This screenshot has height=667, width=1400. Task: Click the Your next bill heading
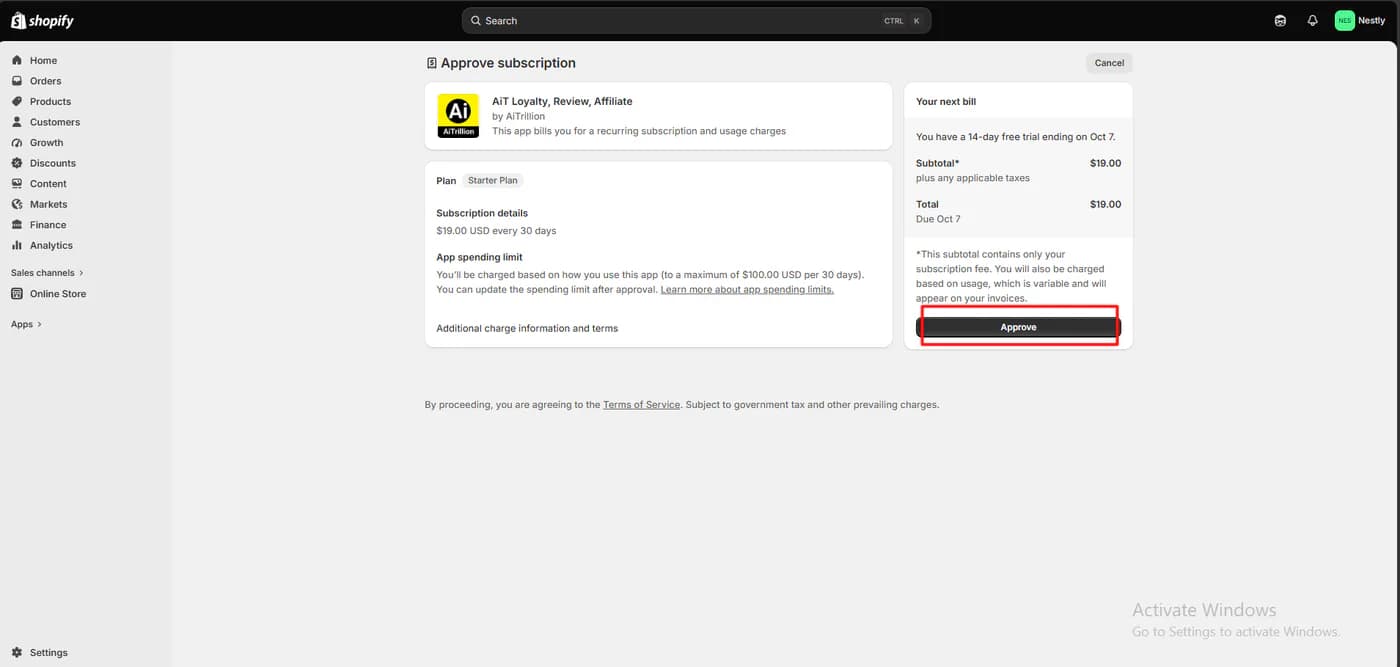pyautogui.click(x=946, y=102)
